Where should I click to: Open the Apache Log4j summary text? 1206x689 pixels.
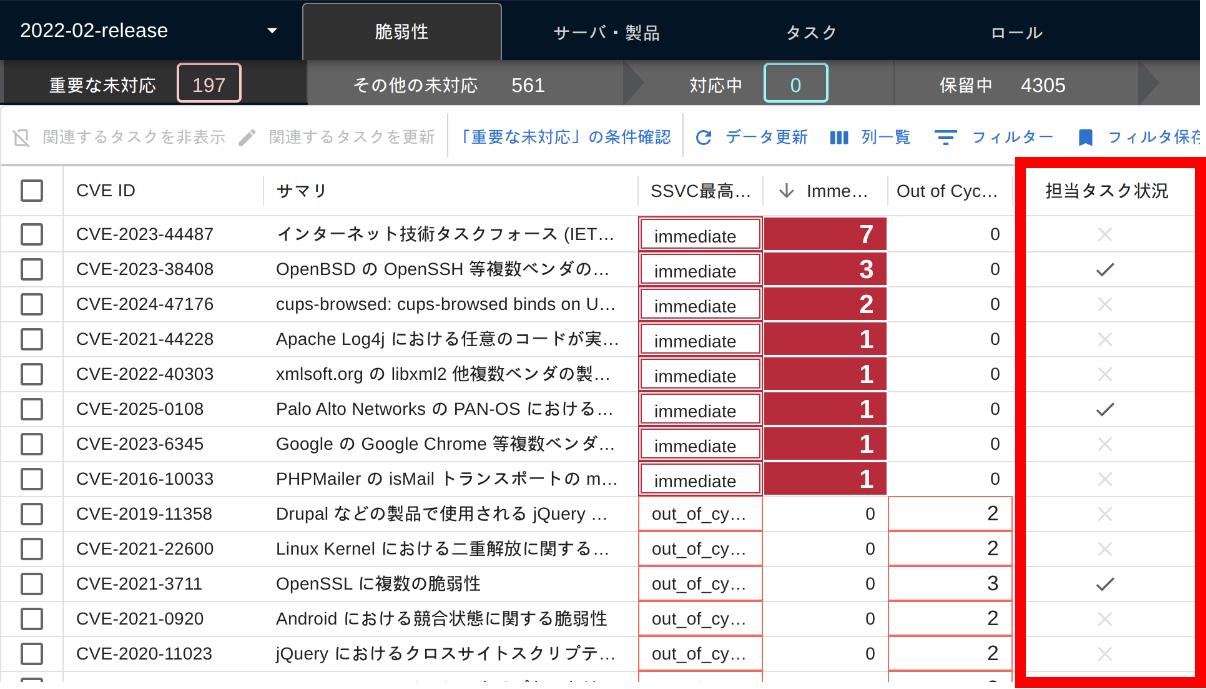(x=448, y=339)
